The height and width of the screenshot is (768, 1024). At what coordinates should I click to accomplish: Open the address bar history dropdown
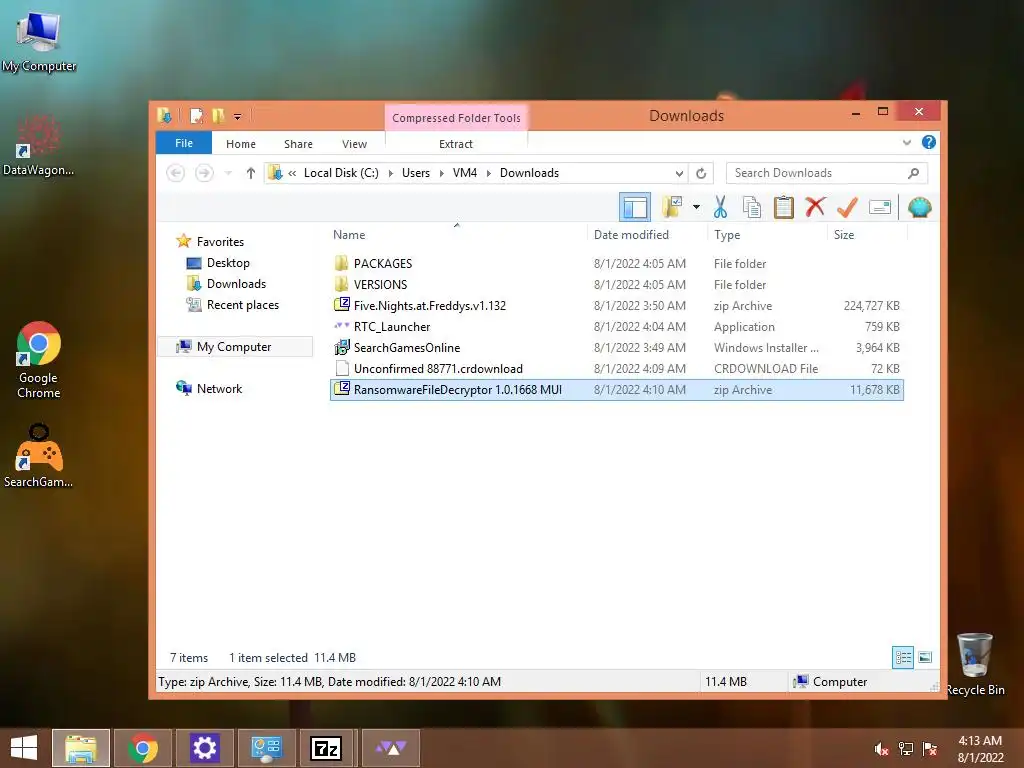pos(679,174)
